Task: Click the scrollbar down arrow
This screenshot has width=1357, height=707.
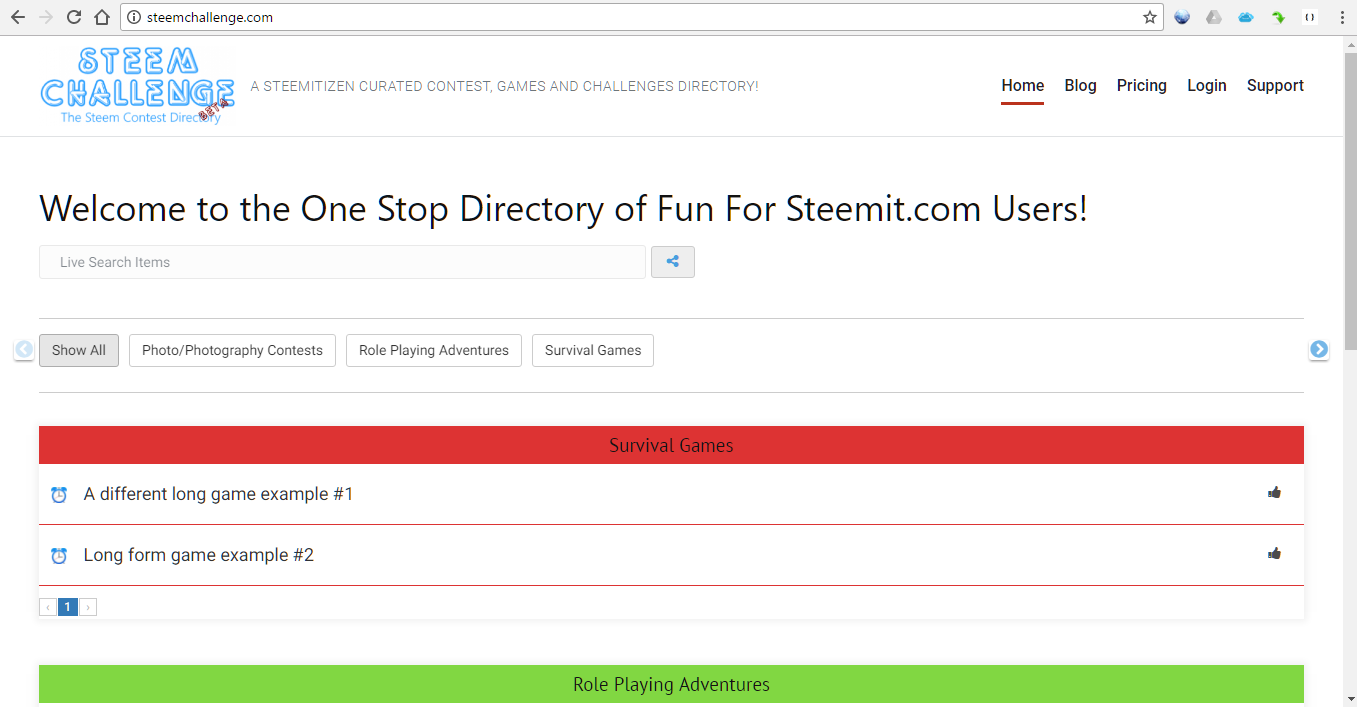Action: coord(1350,698)
